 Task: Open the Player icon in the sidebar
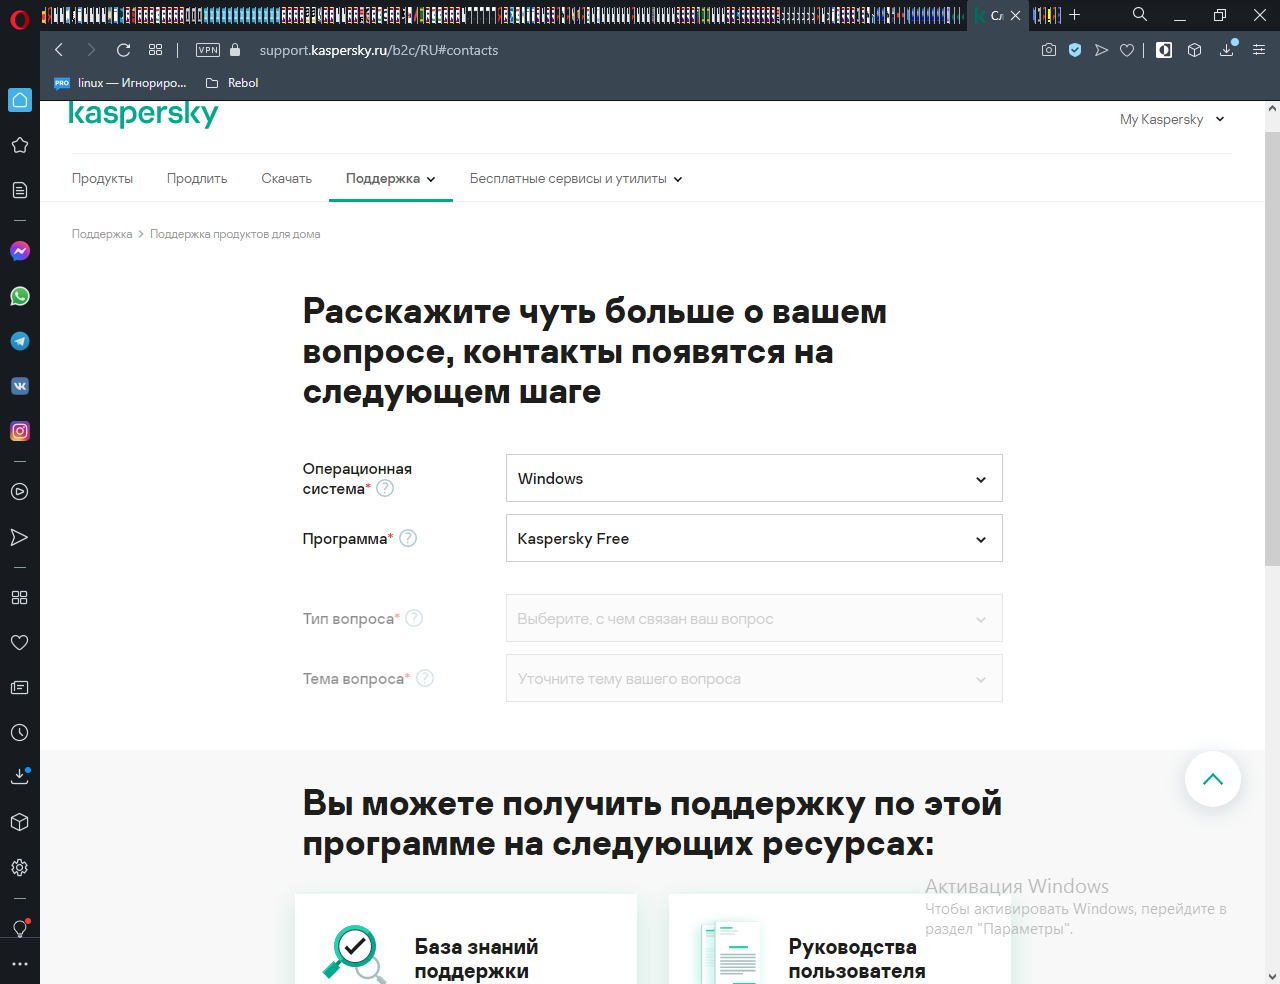[x=19, y=492]
